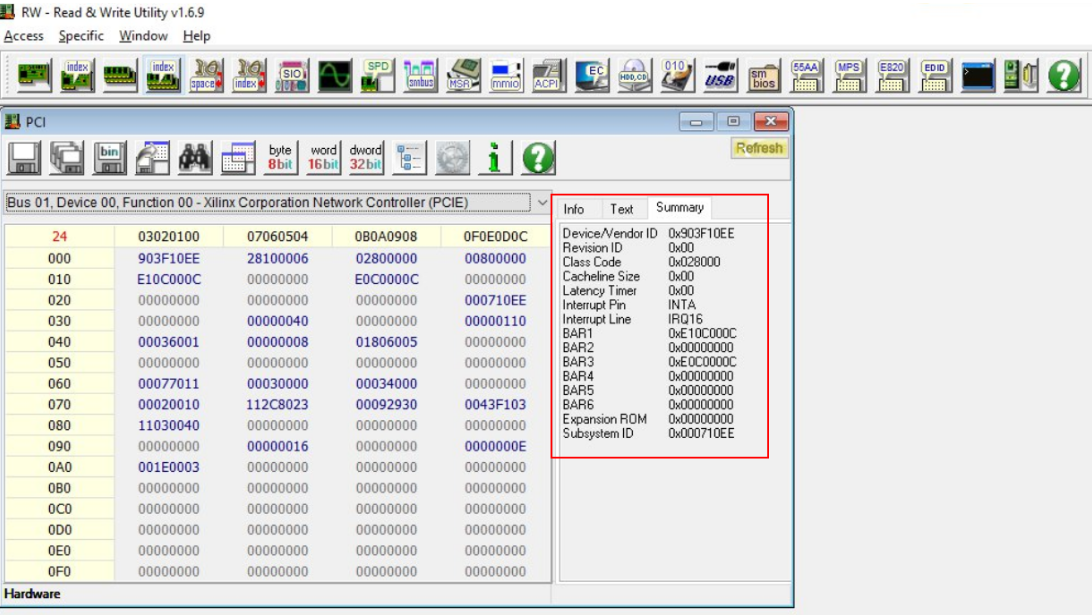Open the 55AA option ROM tool
The height and width of the screenshot is (615, 1092).
806,75
